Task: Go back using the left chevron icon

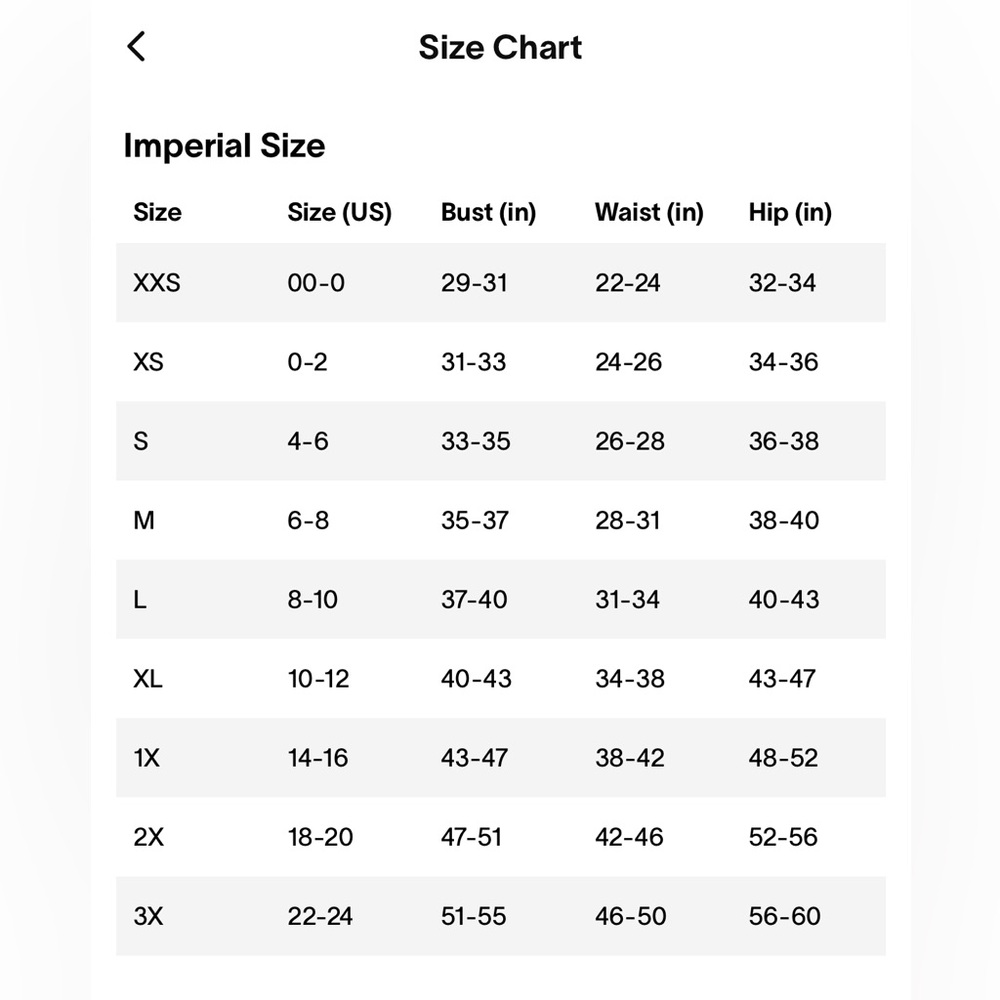Action: pos(136,47)
